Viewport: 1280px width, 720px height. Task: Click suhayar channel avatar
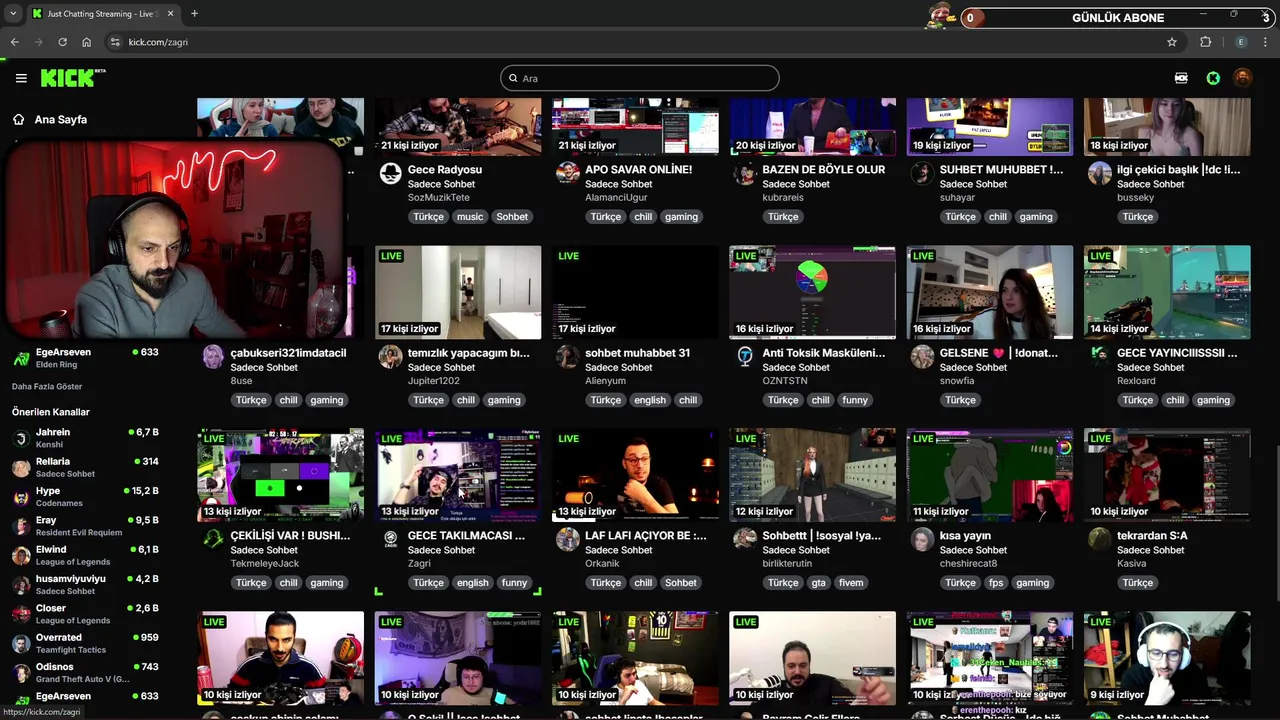(922, 173)
